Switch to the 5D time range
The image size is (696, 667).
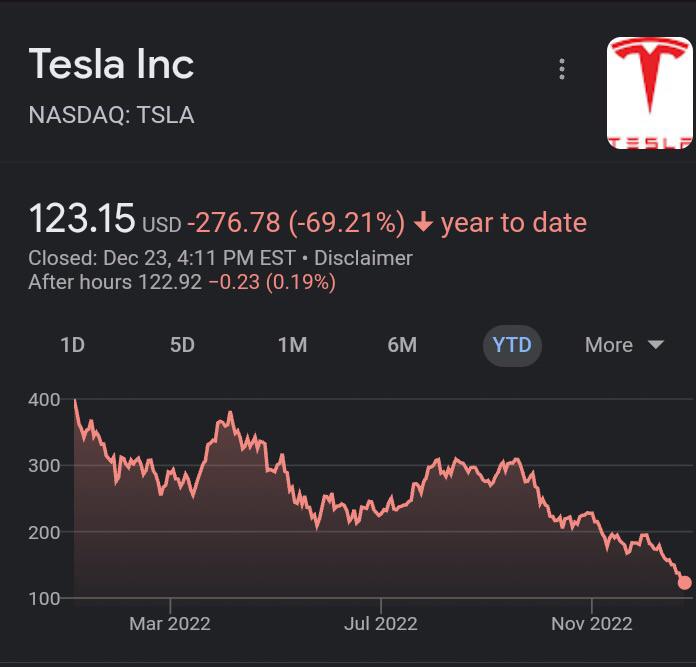(182, 345)
